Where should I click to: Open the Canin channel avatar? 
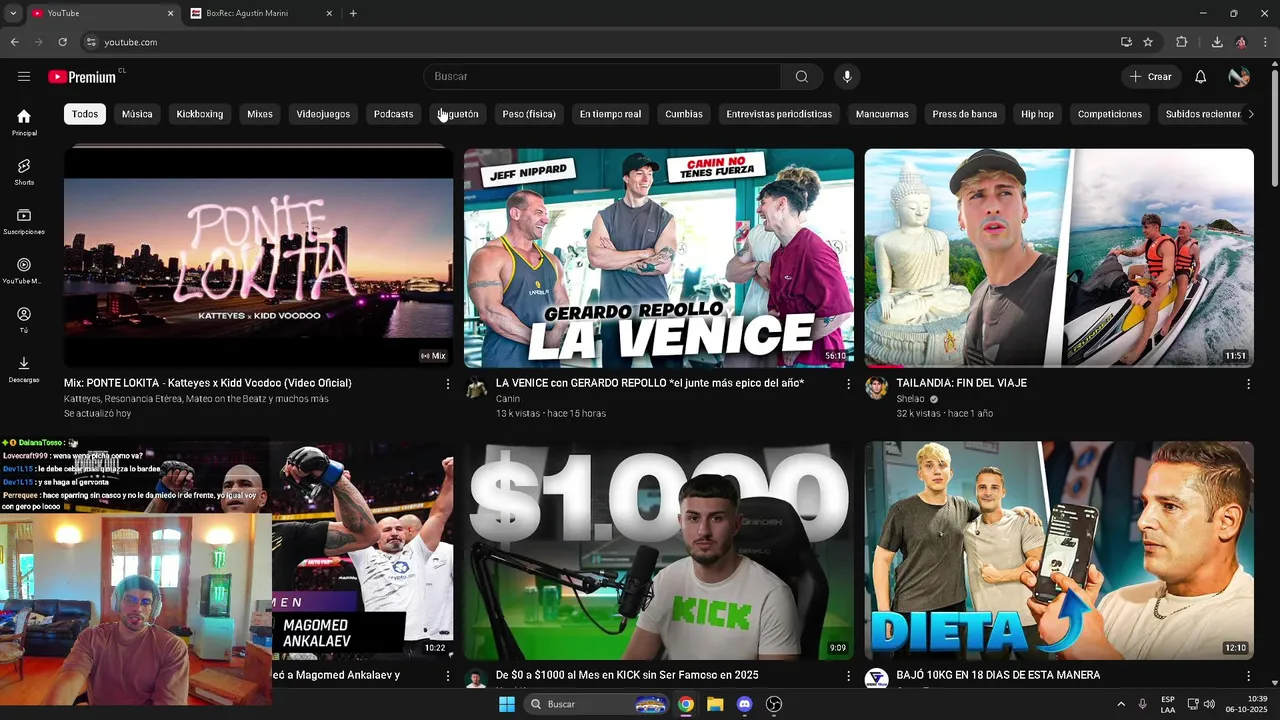tap(477, 388)
